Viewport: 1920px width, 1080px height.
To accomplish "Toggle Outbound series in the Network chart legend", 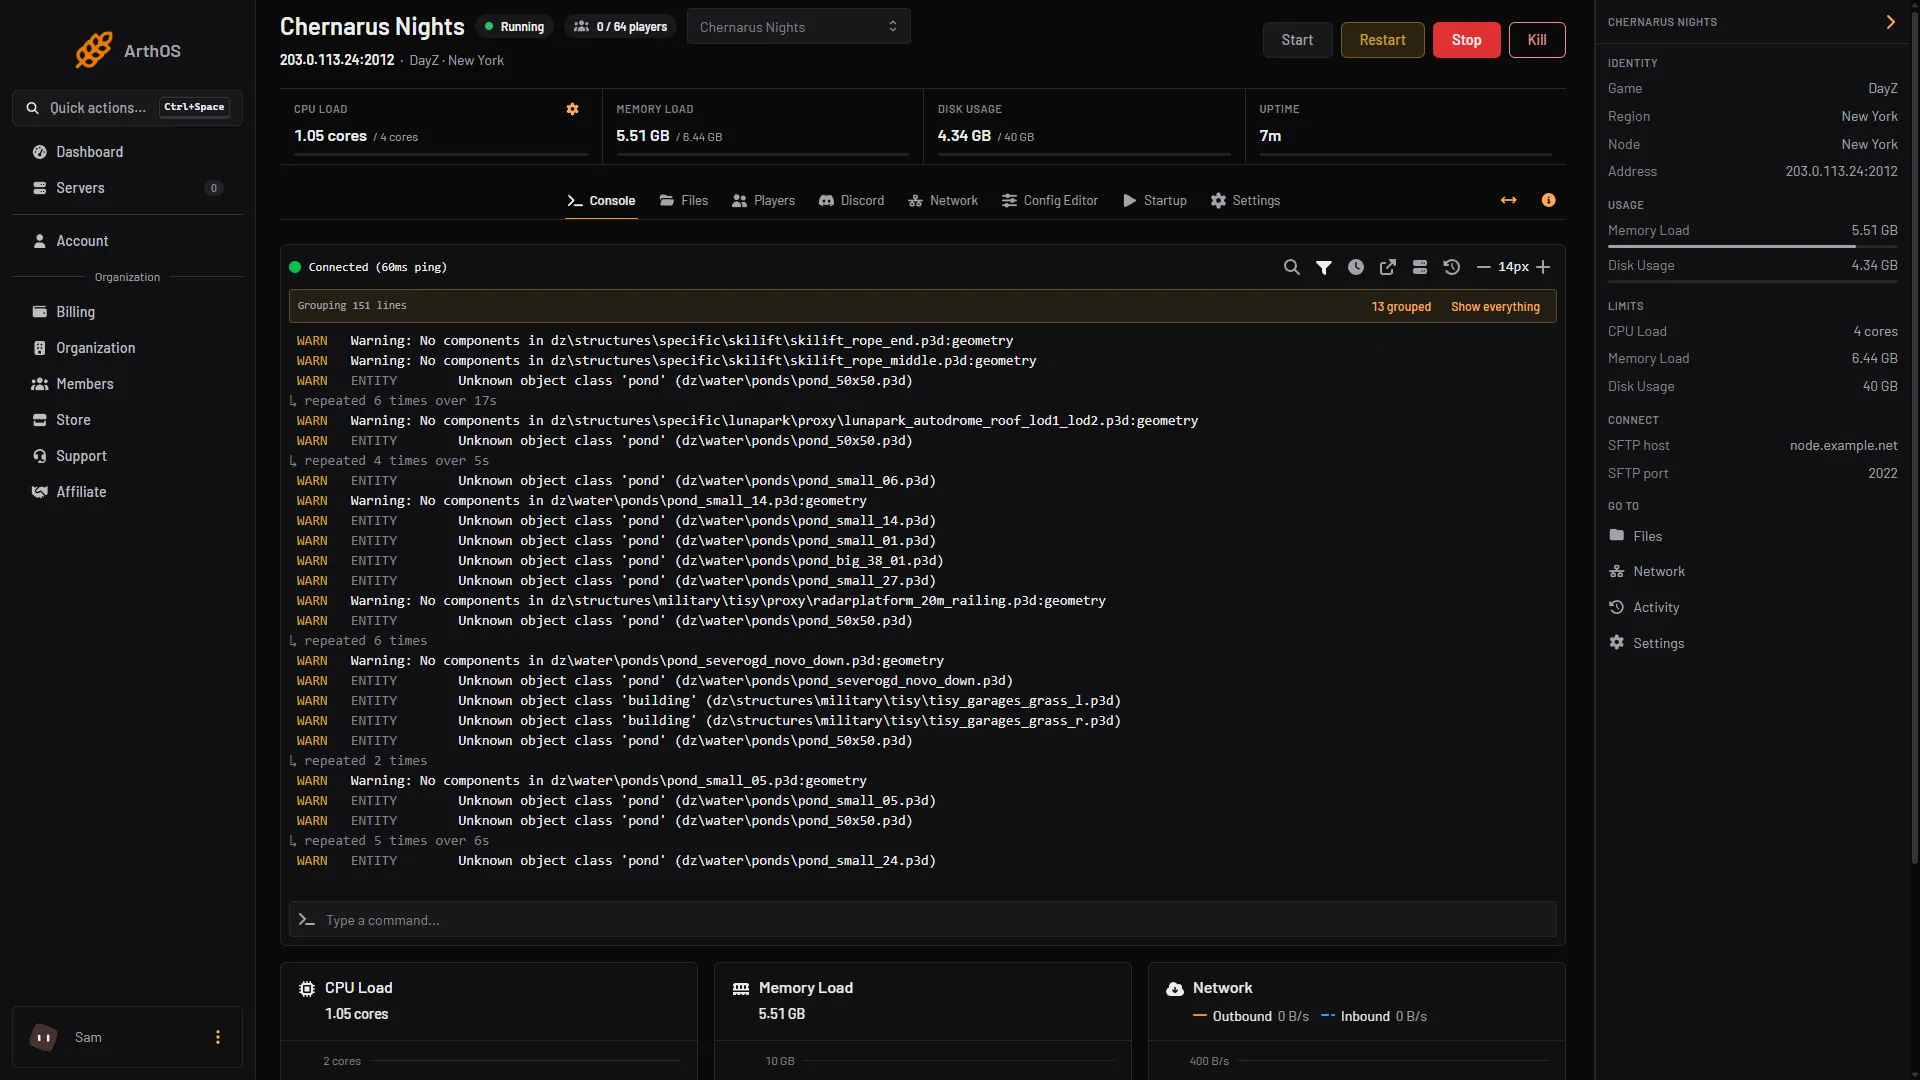I will point(1251,1017).
